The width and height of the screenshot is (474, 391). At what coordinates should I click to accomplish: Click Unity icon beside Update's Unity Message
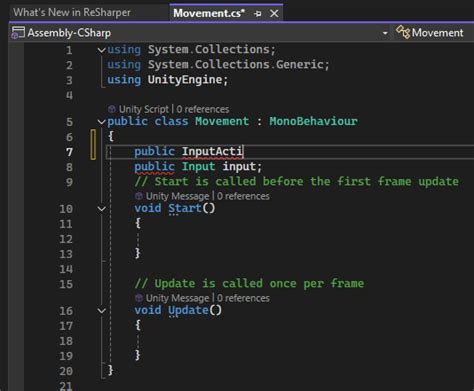pos(139,298)
